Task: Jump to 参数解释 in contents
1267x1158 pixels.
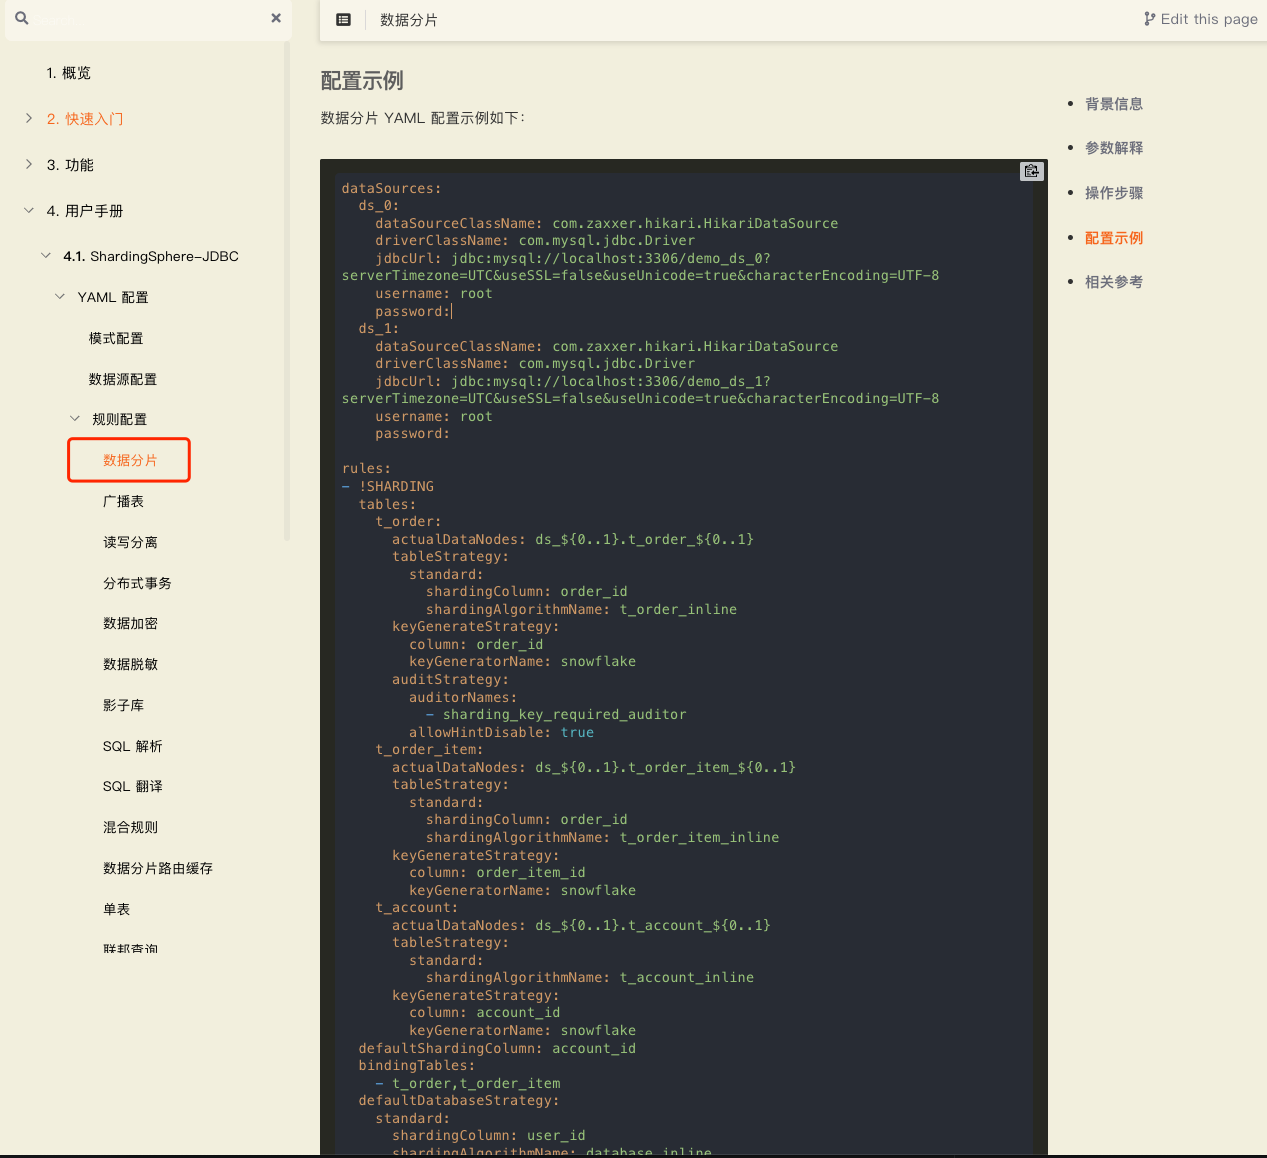Action: 1113,148
